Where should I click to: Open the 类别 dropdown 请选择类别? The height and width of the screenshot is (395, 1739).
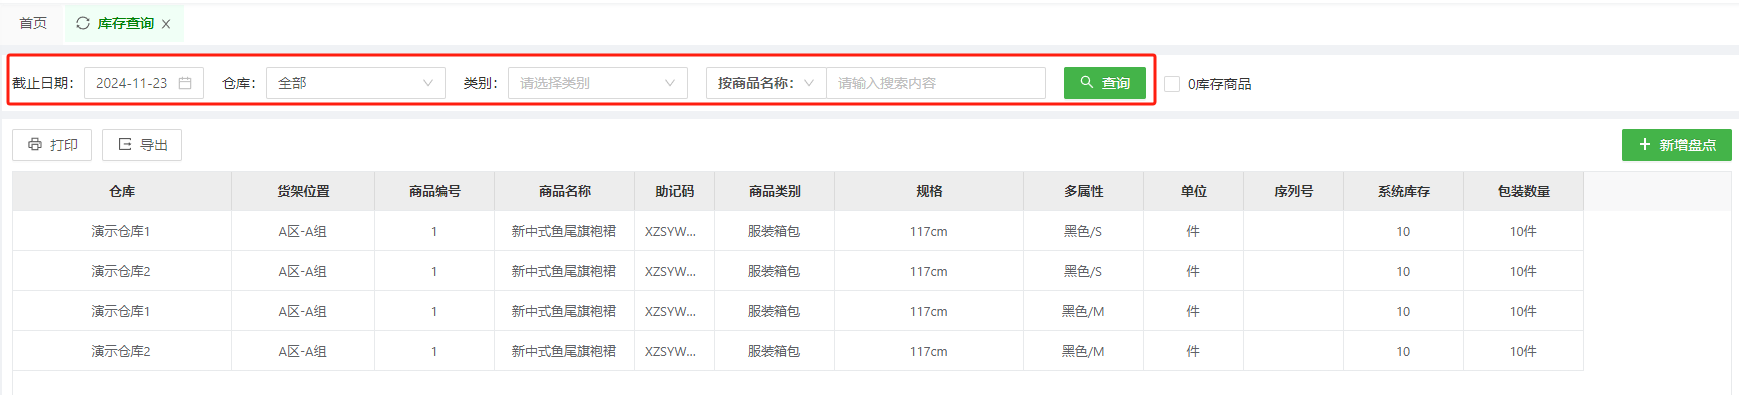click(x=598, y=83)
